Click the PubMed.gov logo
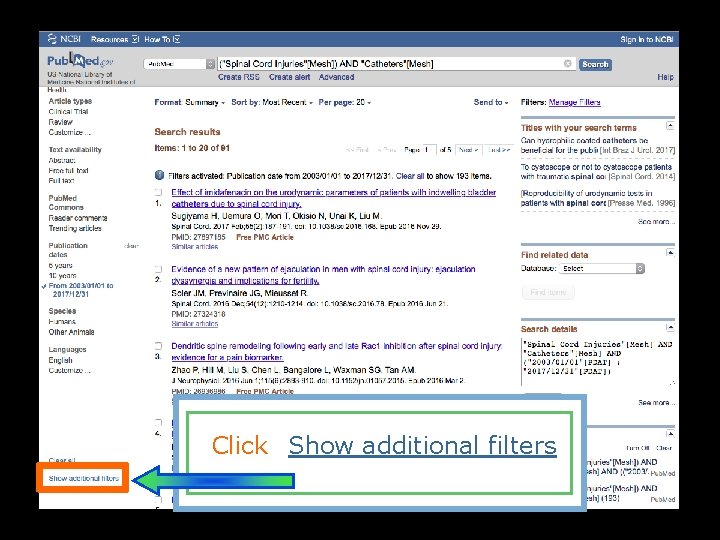 coord(80,61)
